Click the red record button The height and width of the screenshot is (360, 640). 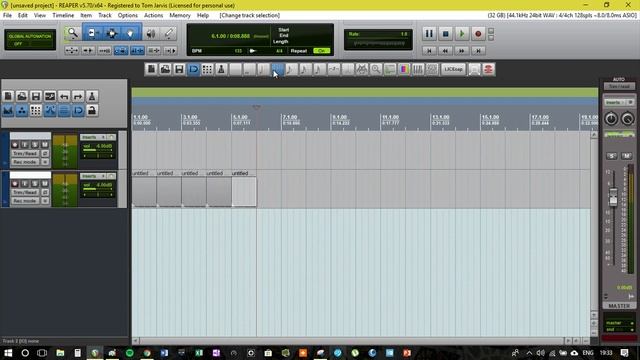478,33
